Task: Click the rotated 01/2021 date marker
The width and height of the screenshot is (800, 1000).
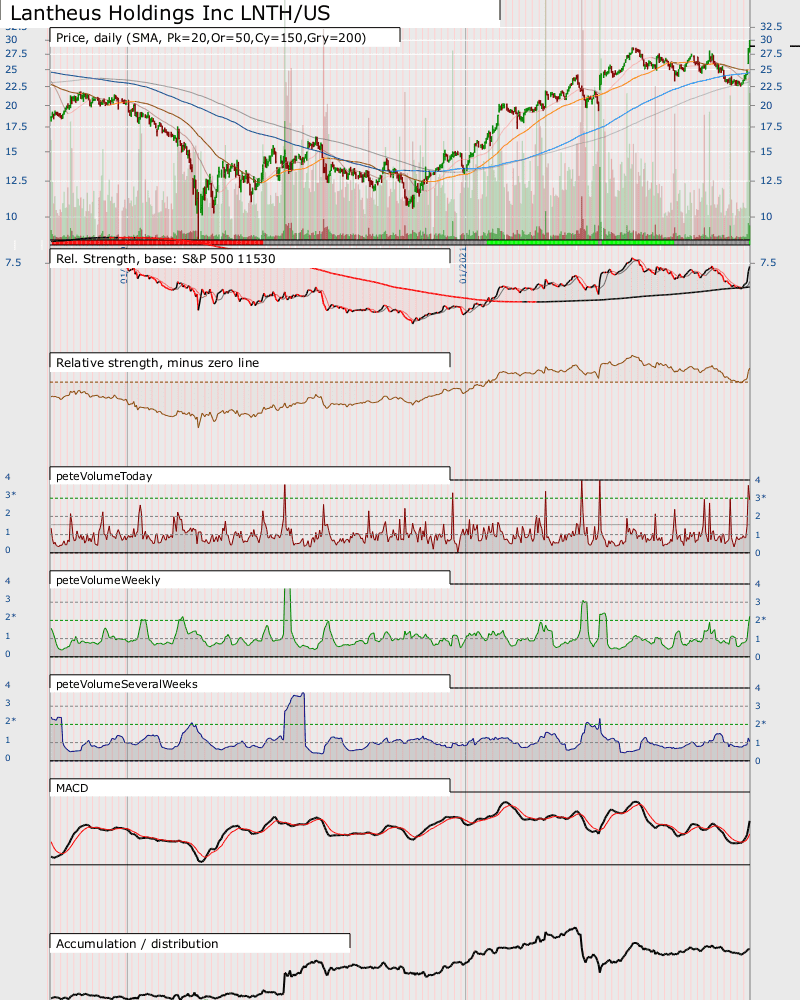Action: pos(463,266)
